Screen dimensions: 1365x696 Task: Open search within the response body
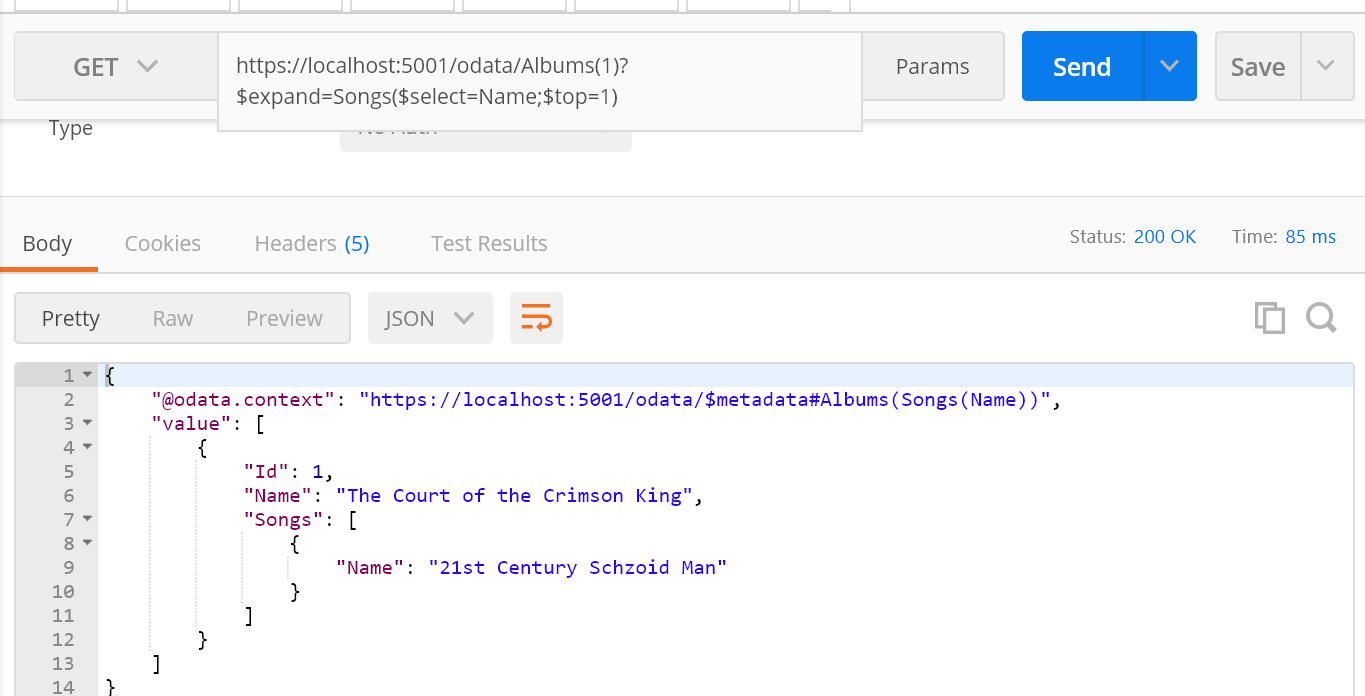pyautogui.click(x=1321, y=317)
